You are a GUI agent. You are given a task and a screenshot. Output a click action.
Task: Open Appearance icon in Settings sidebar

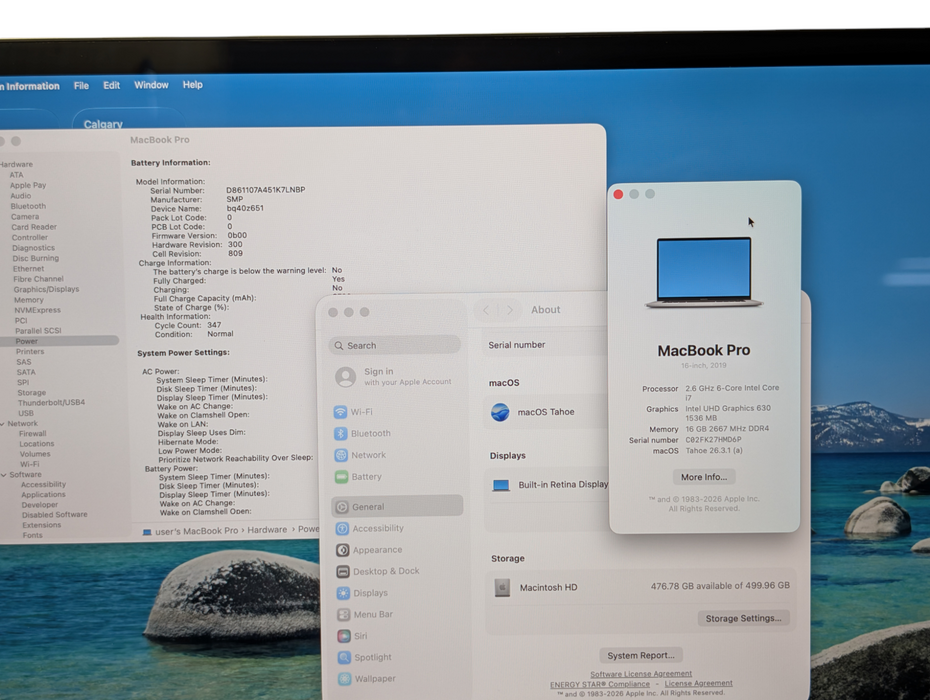(342, 550)
